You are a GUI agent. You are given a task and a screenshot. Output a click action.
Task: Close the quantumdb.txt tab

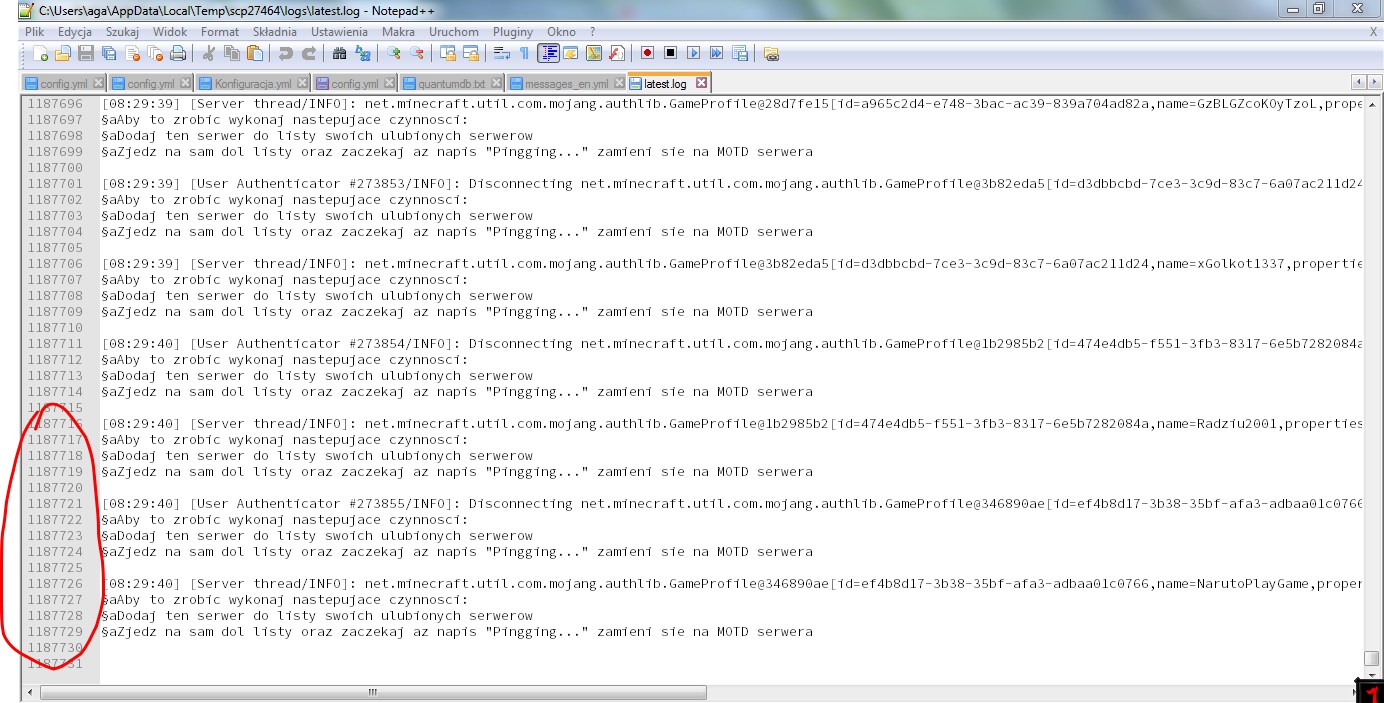click(x=496, y=83)
